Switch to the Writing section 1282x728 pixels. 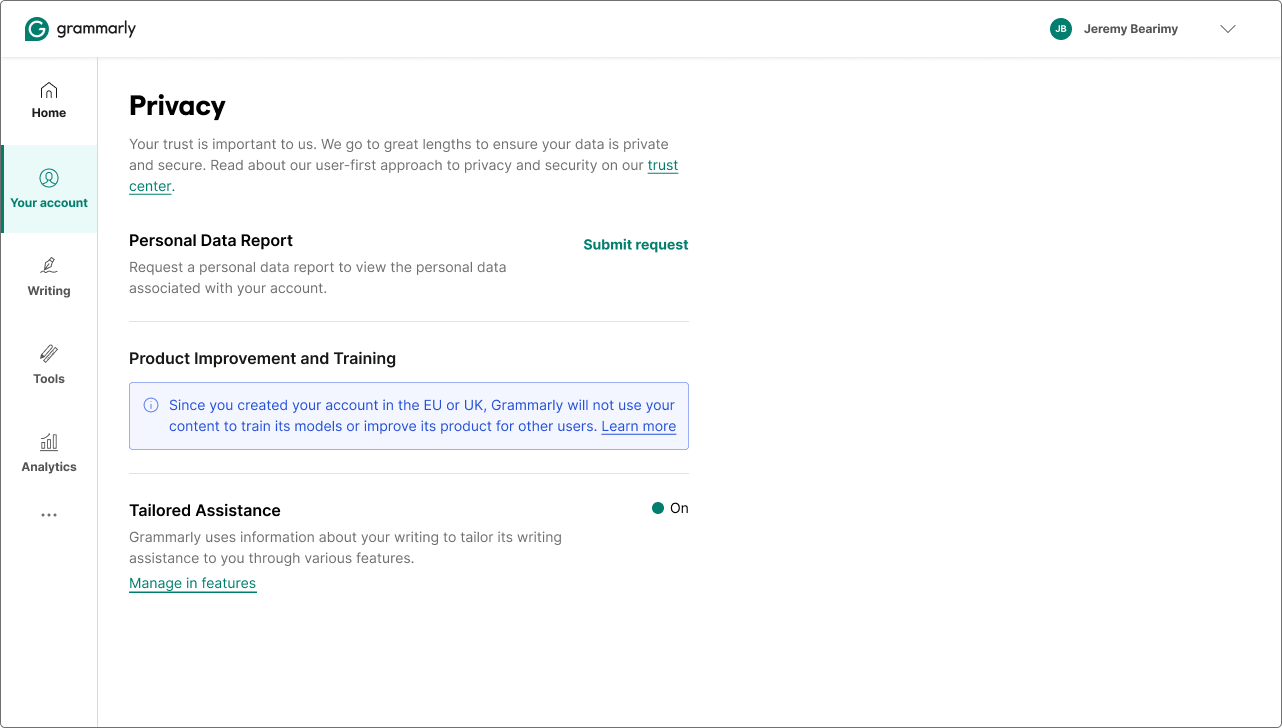48,278
